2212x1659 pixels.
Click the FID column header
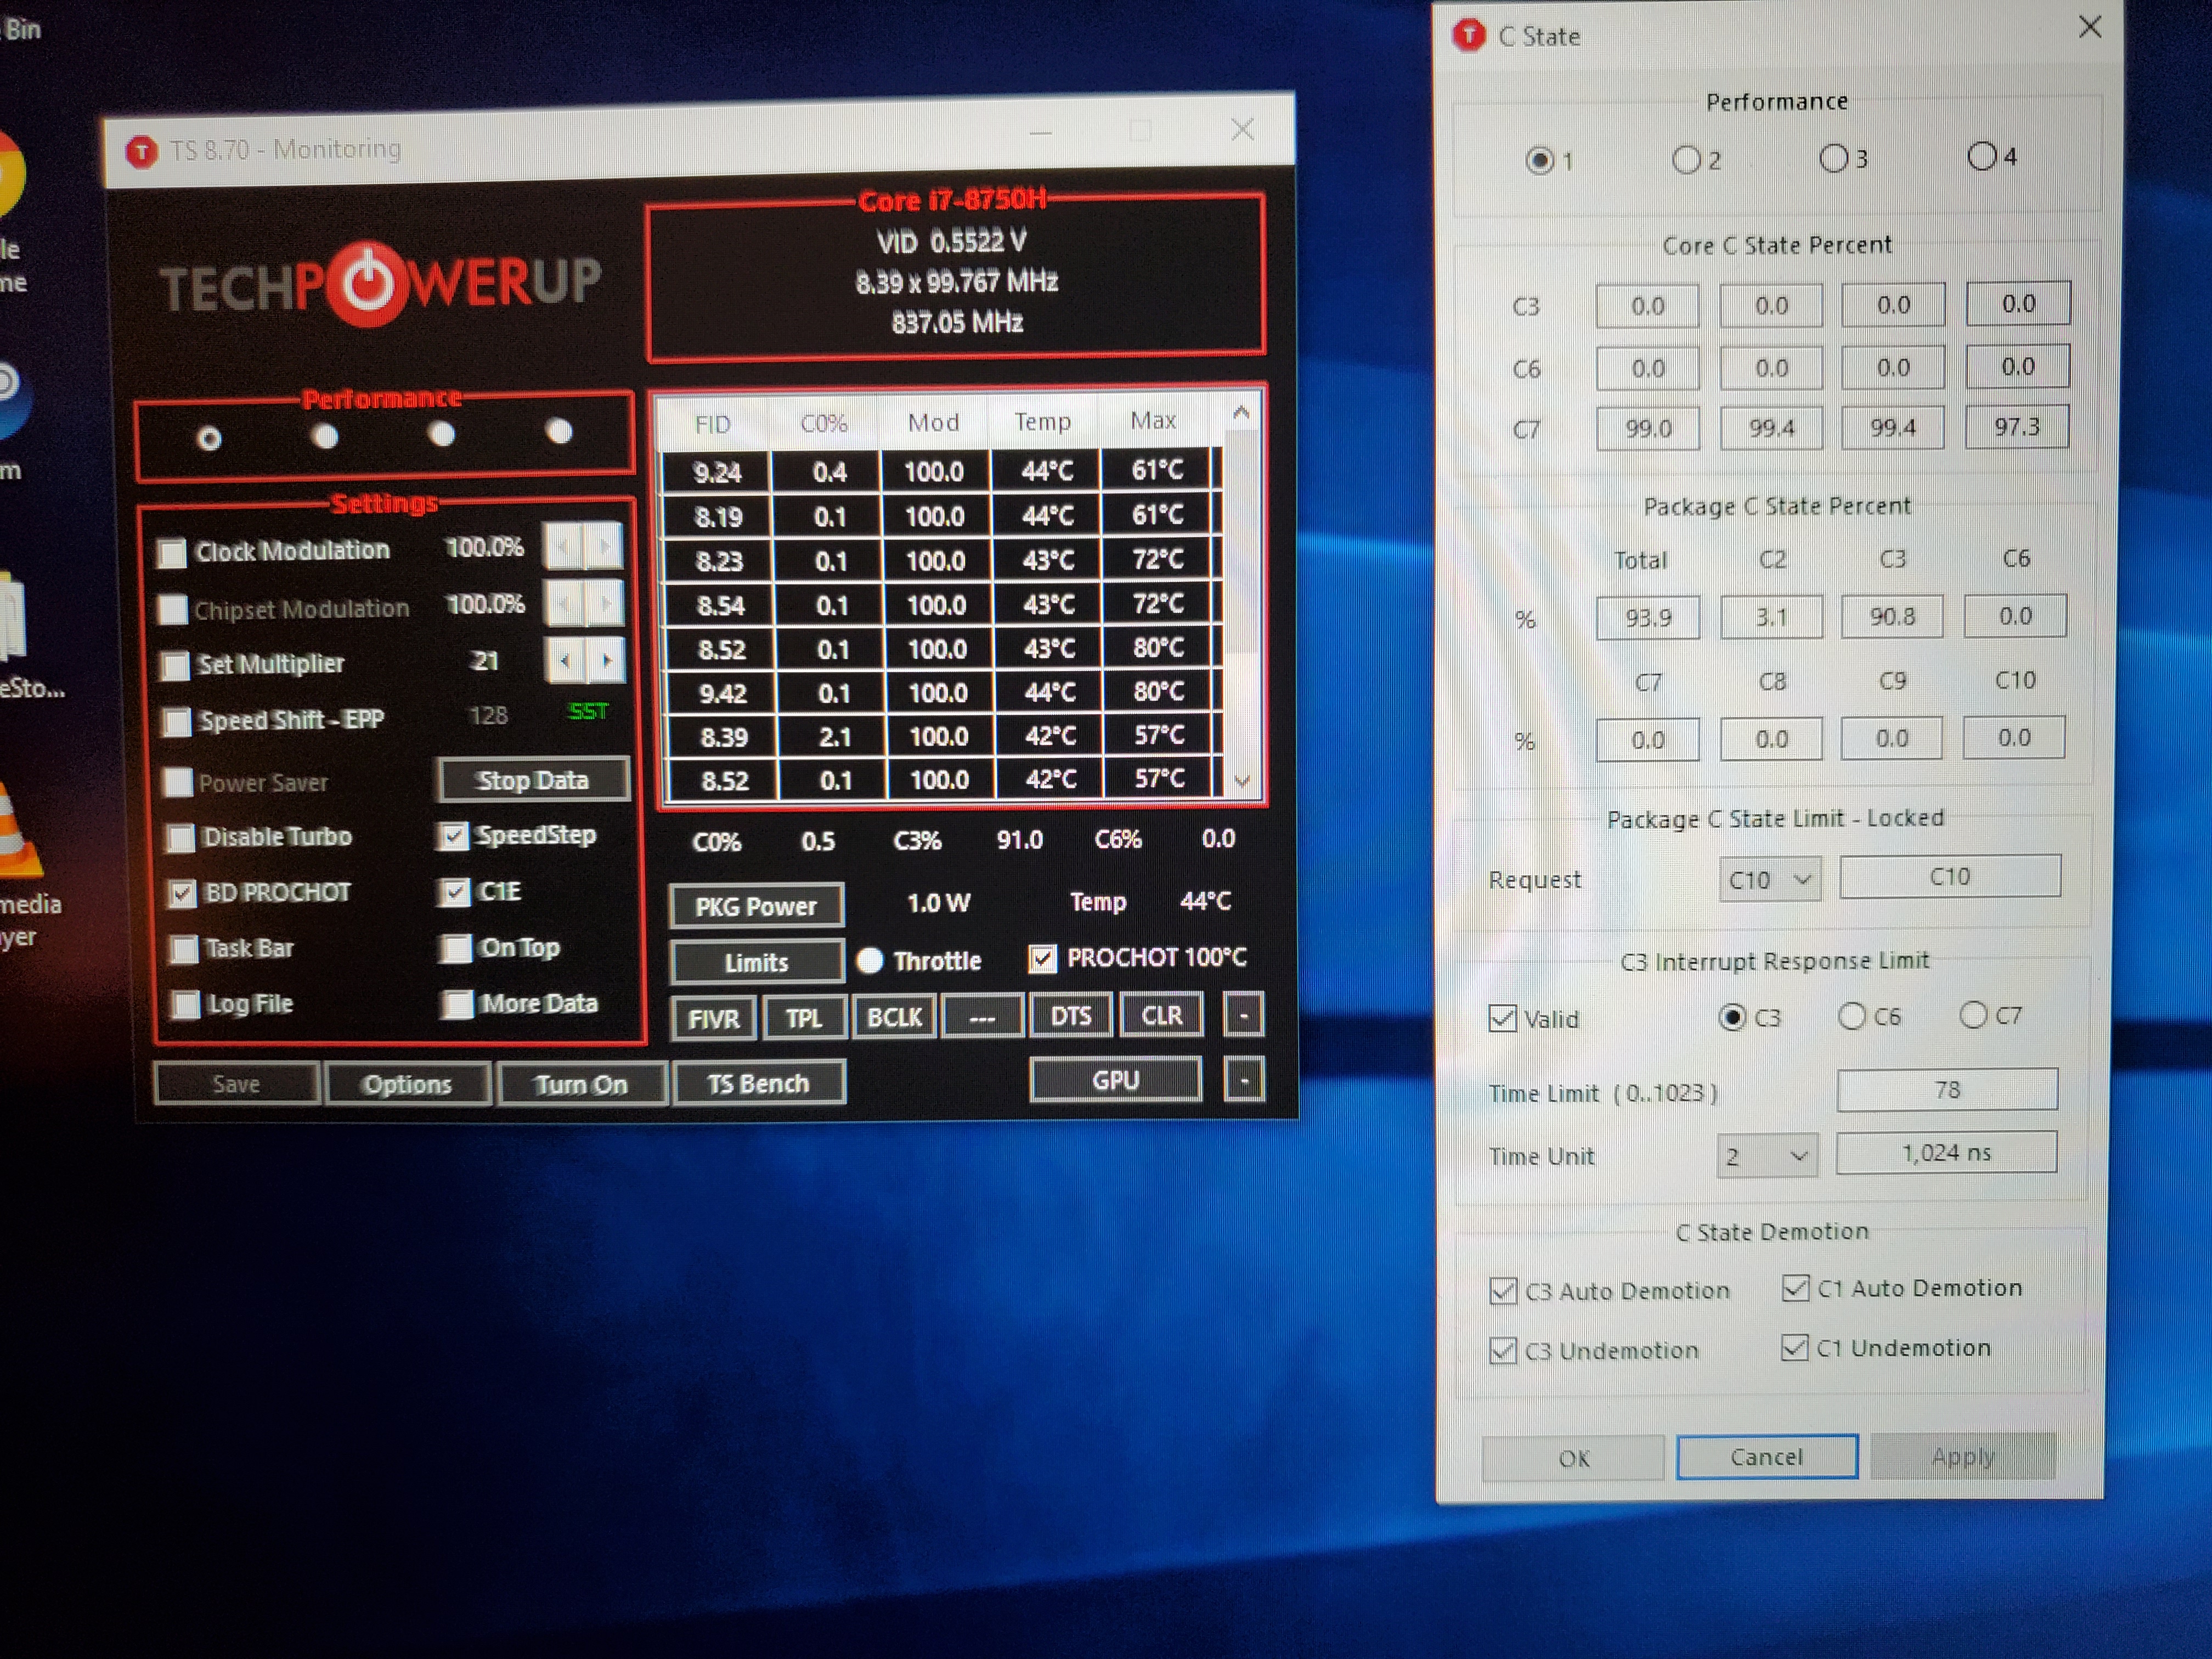click(712, 424)
